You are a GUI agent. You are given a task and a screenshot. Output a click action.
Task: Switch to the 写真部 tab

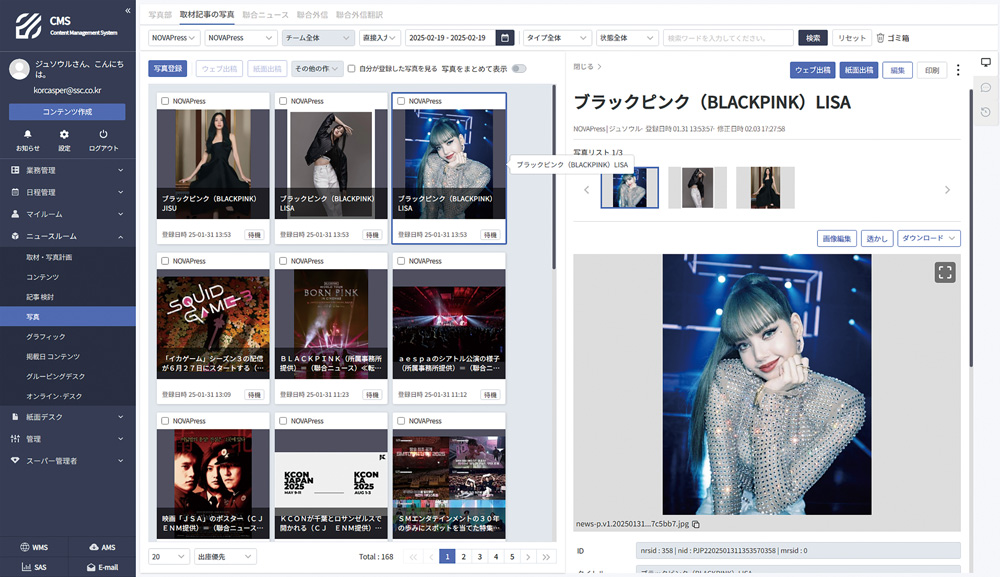(160, 15)
